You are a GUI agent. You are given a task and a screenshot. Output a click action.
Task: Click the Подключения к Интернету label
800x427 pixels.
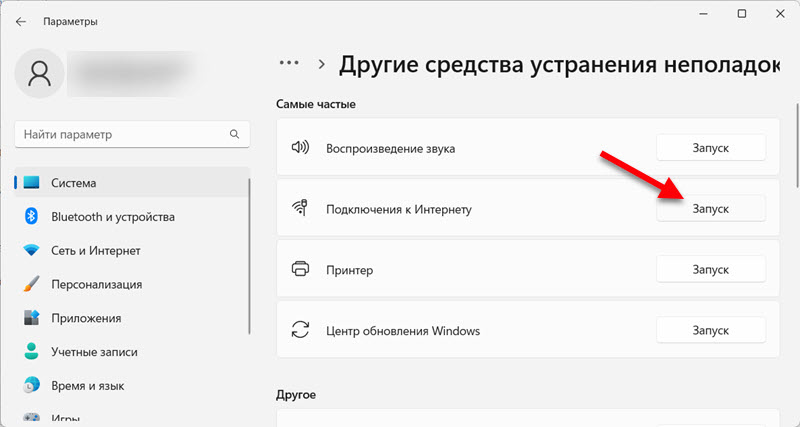(399, 209)
